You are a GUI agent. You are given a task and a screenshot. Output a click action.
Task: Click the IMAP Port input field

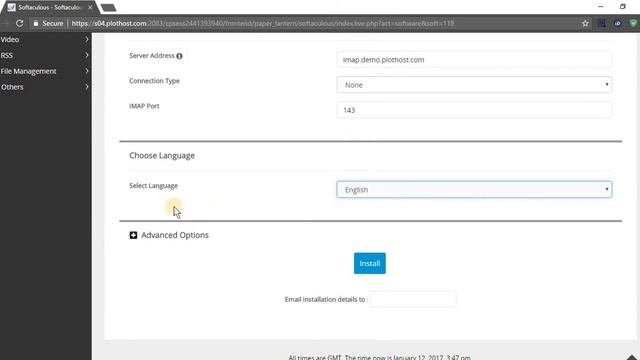point(474,110)
